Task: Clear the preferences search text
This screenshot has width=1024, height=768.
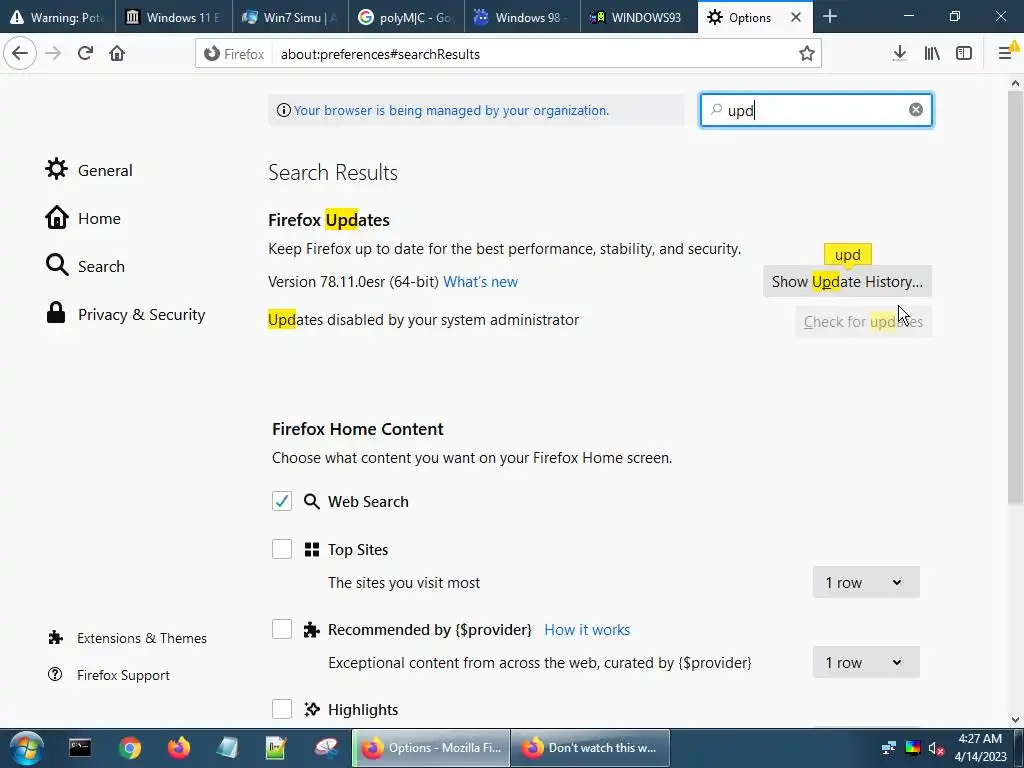Action: click(x=916, y=110)
